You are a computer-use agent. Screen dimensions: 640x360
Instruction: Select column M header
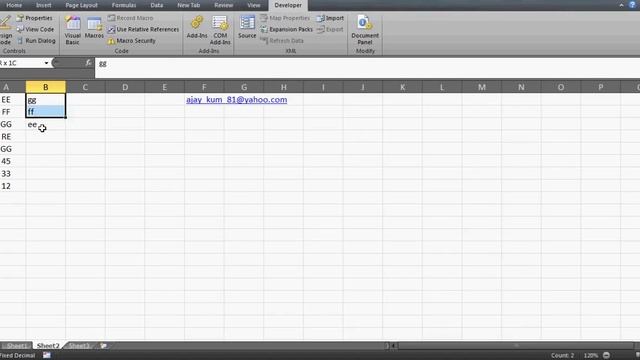click(x=482, y=87)
